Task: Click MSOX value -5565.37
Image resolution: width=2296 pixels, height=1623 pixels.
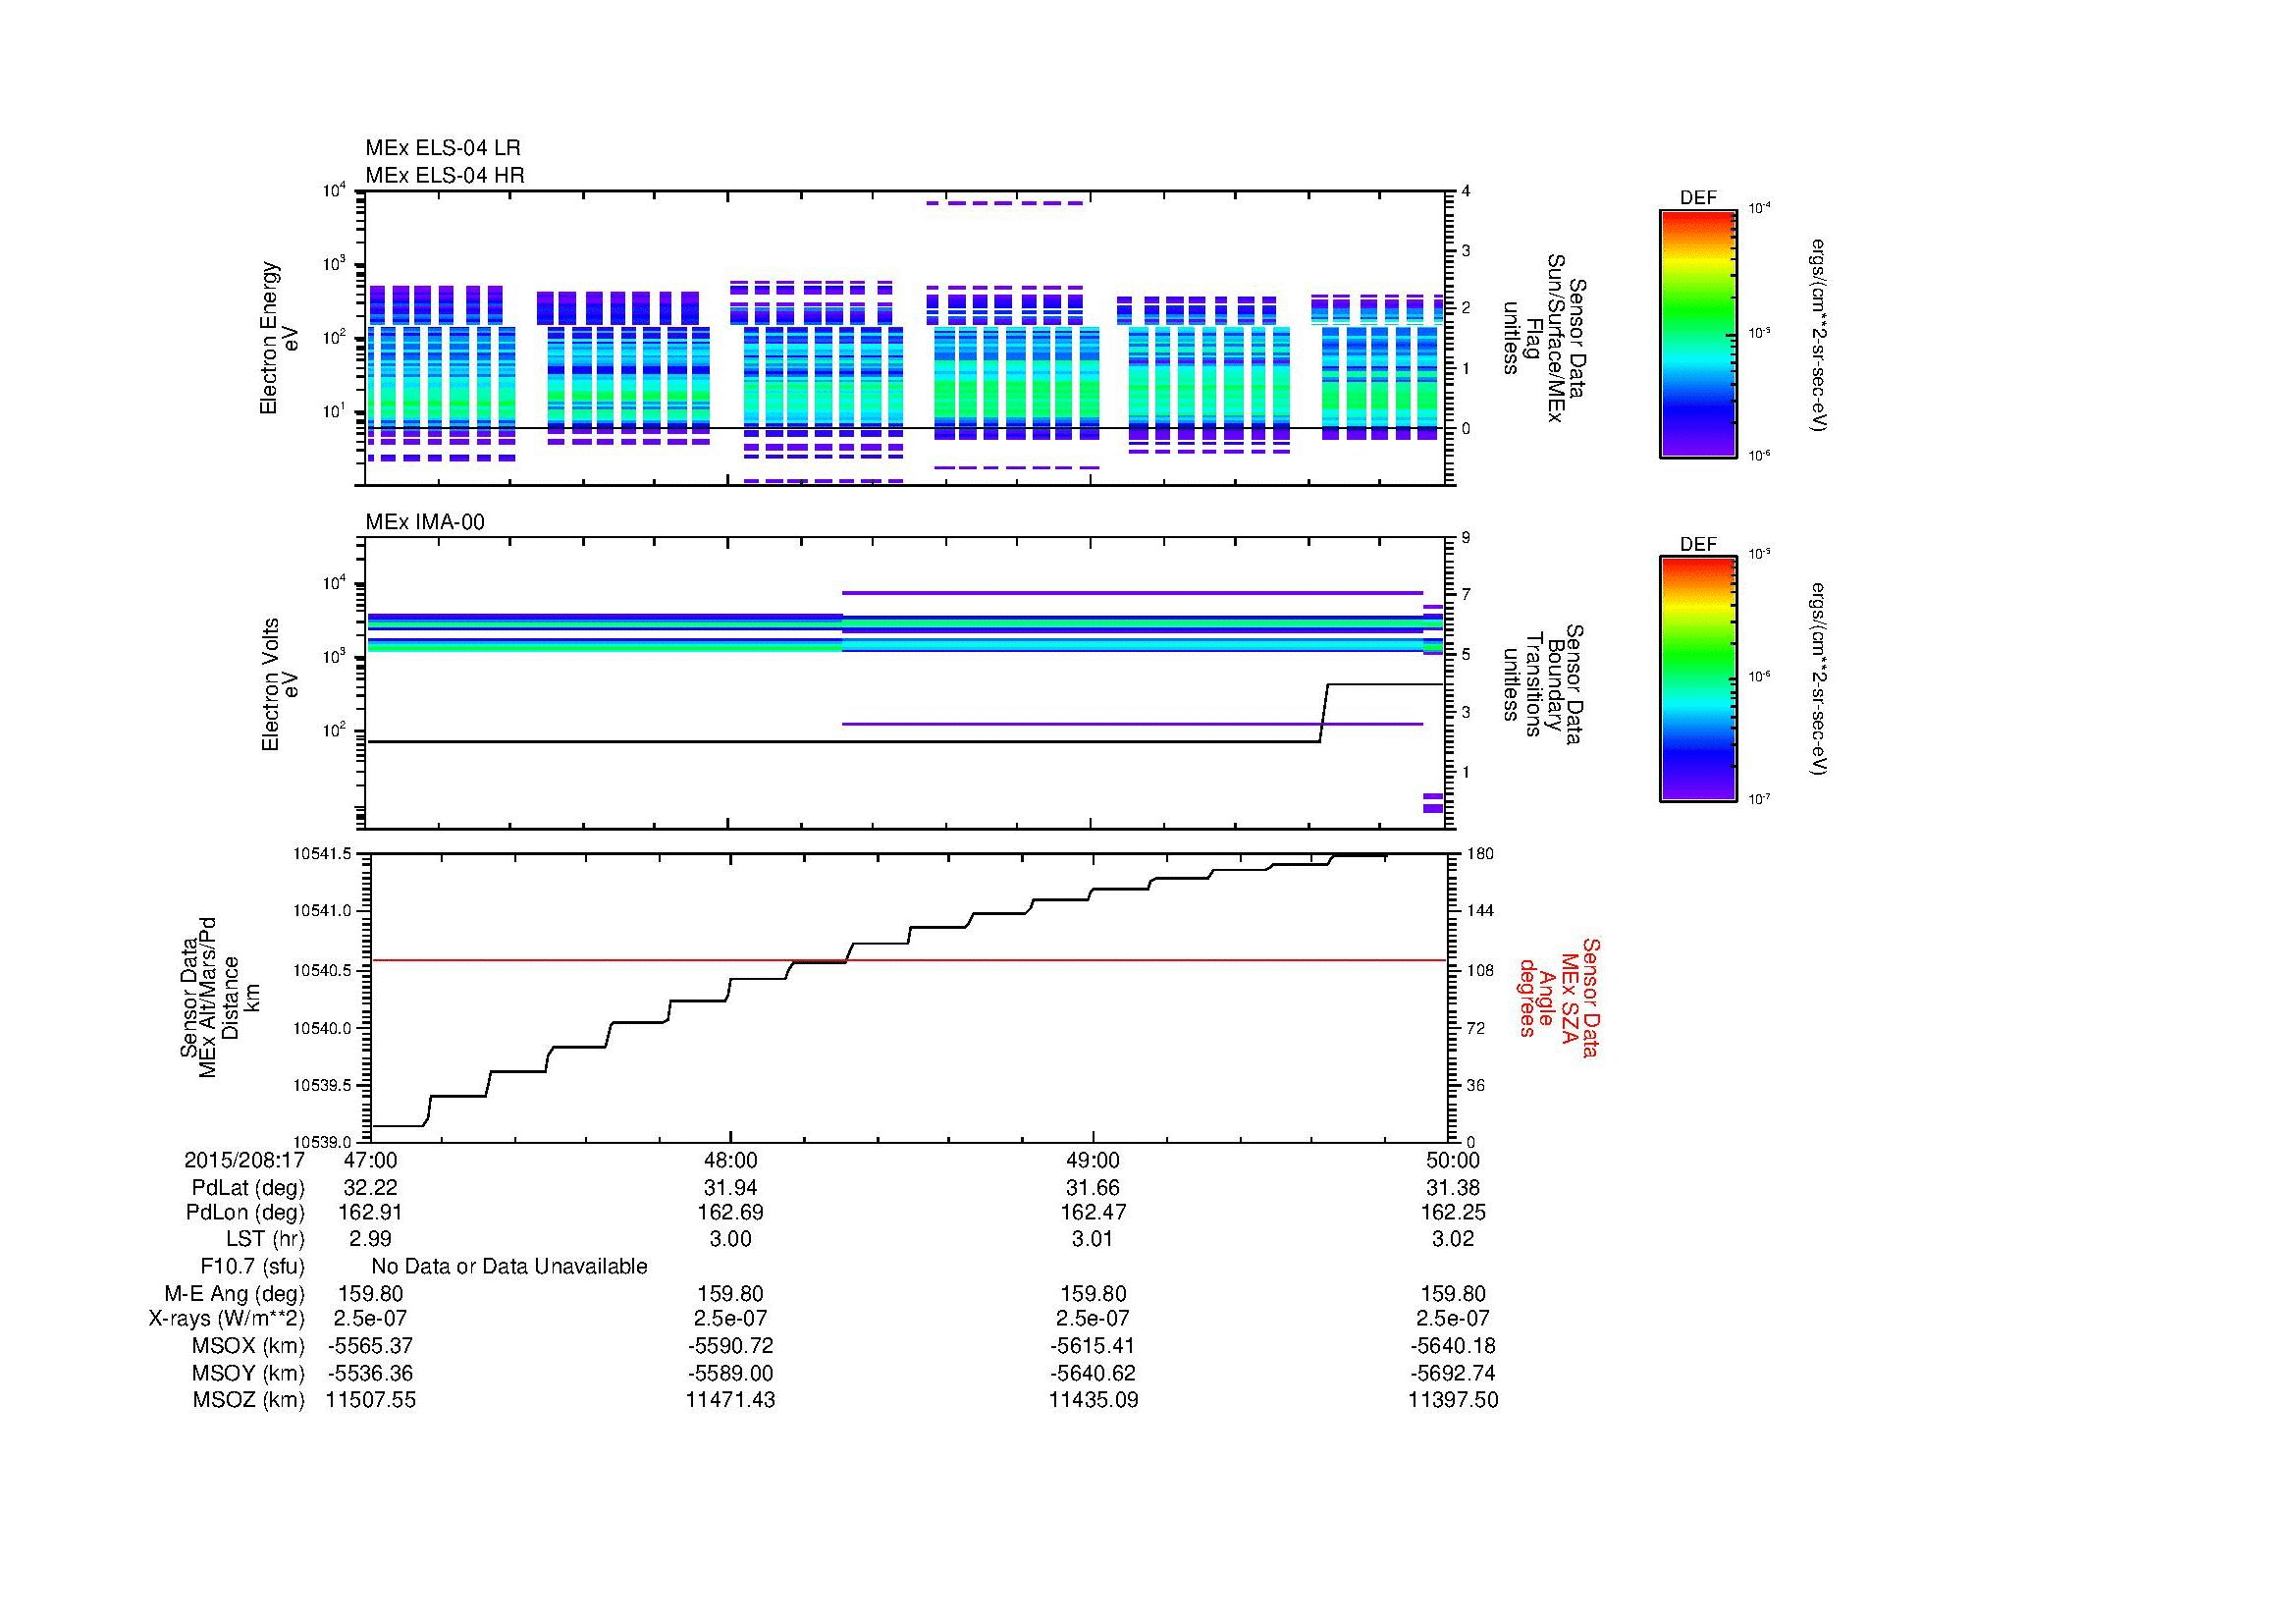Action: click(x=370, y=1346)
